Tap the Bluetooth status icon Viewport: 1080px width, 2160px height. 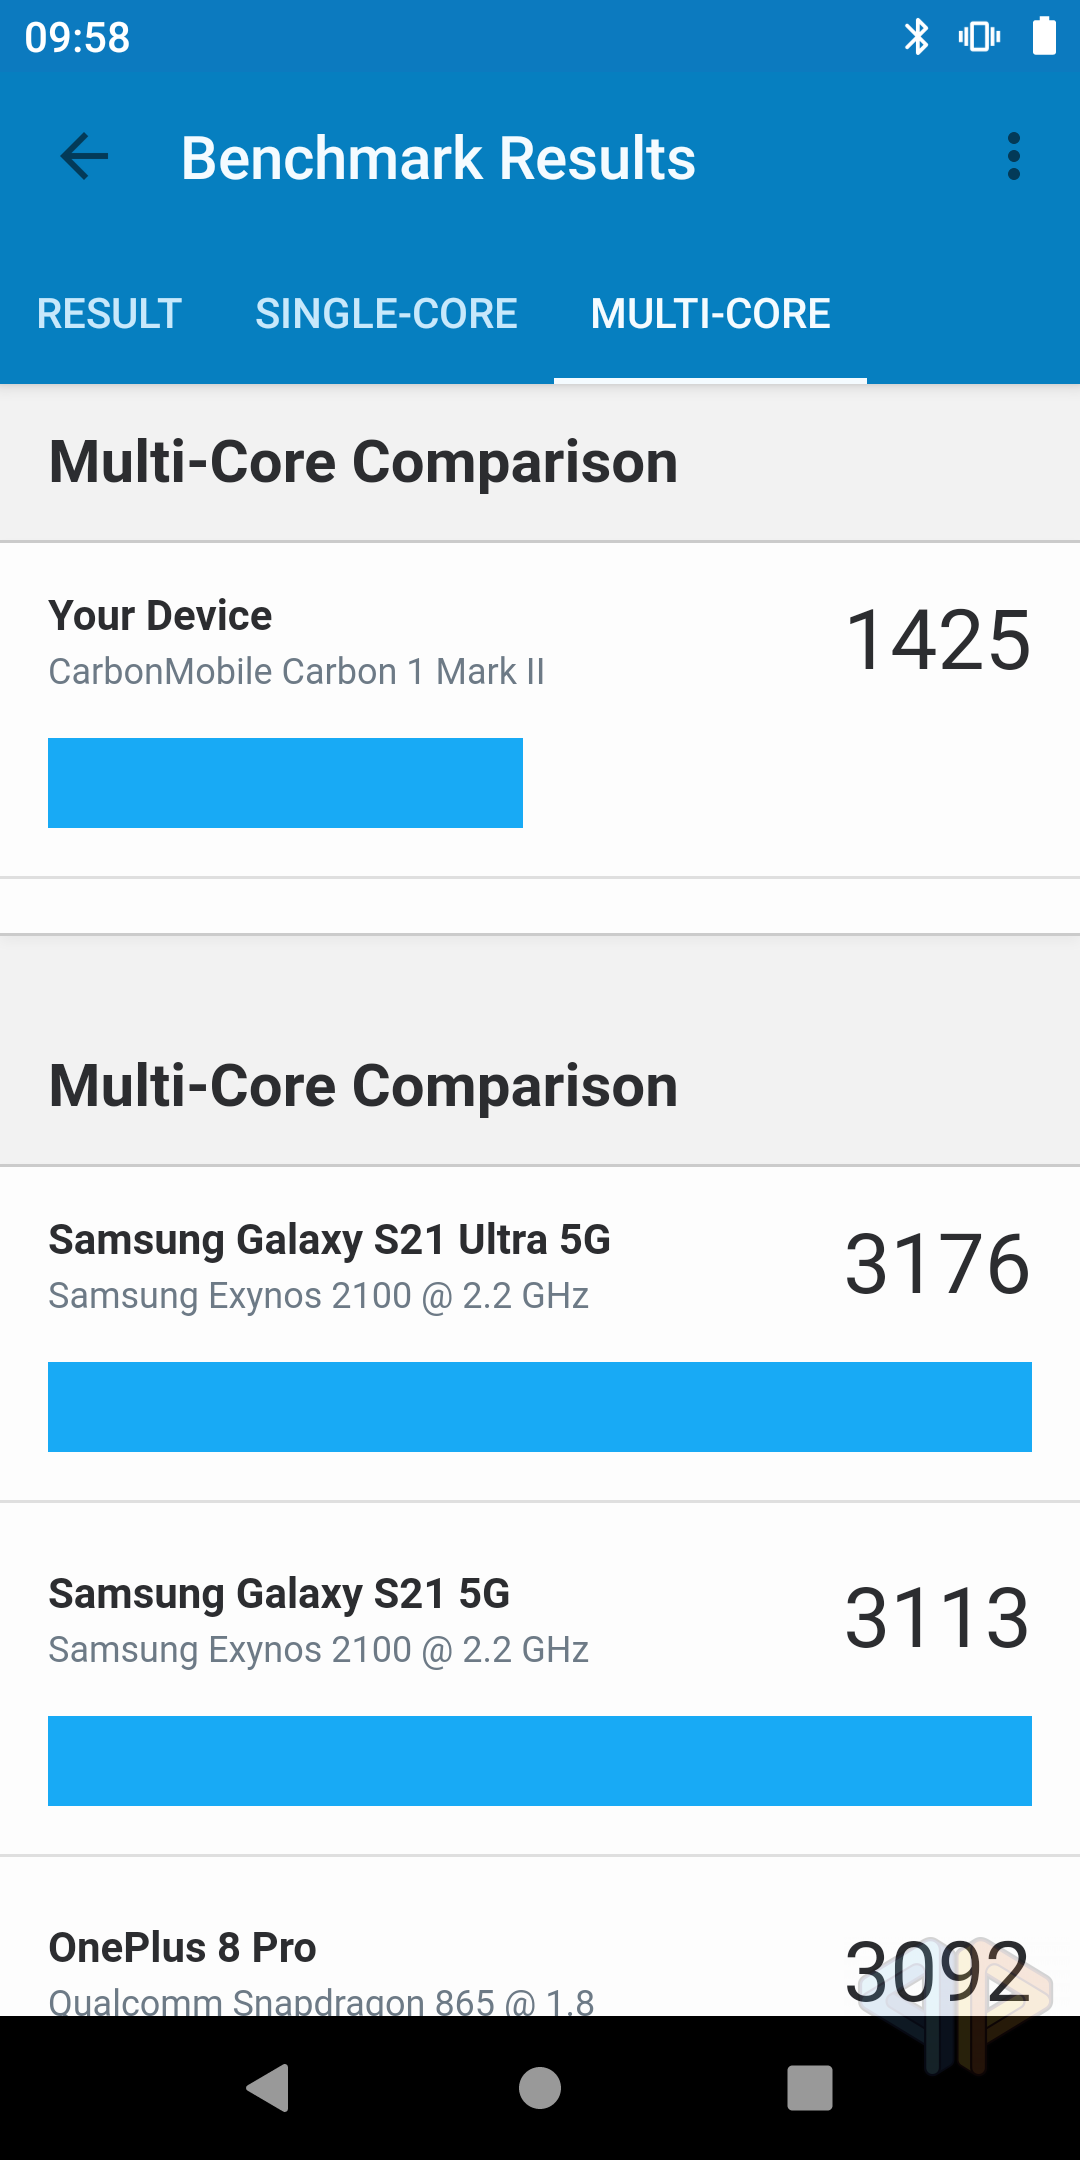tap(916, 37)
